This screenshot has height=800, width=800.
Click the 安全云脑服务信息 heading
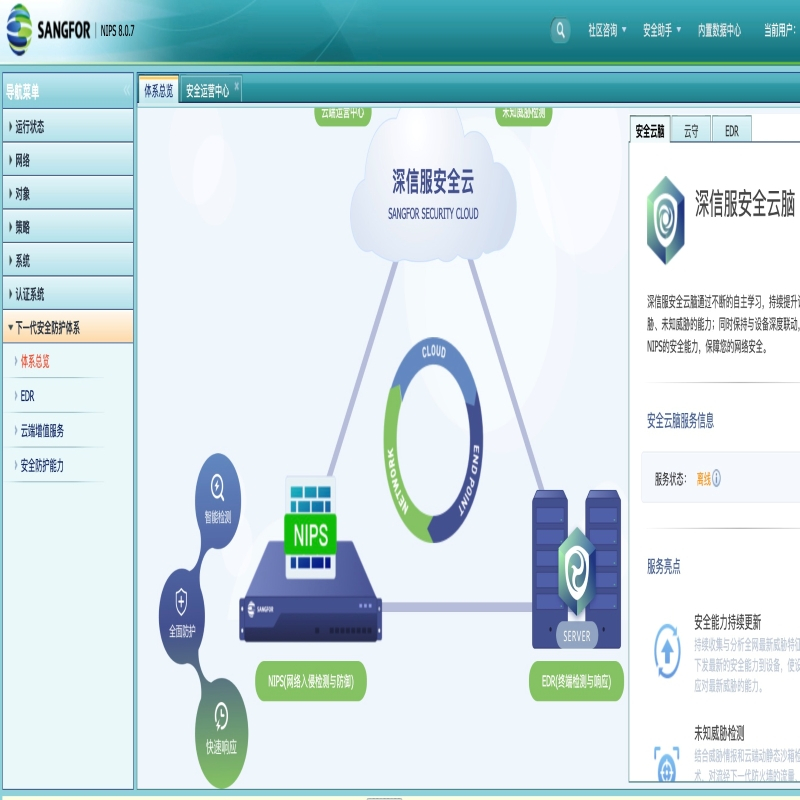click(x=680, y=420)
